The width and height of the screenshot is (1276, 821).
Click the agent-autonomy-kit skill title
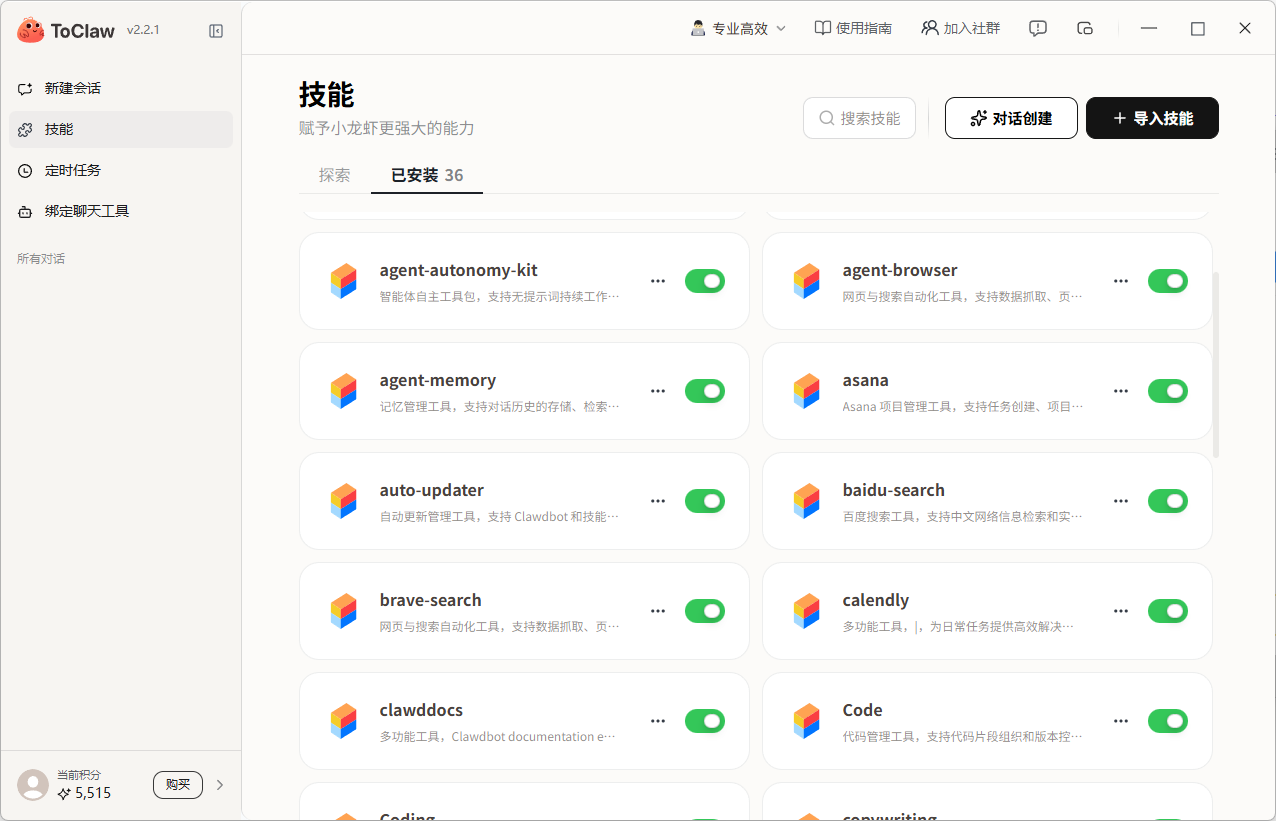pos(459,270)
